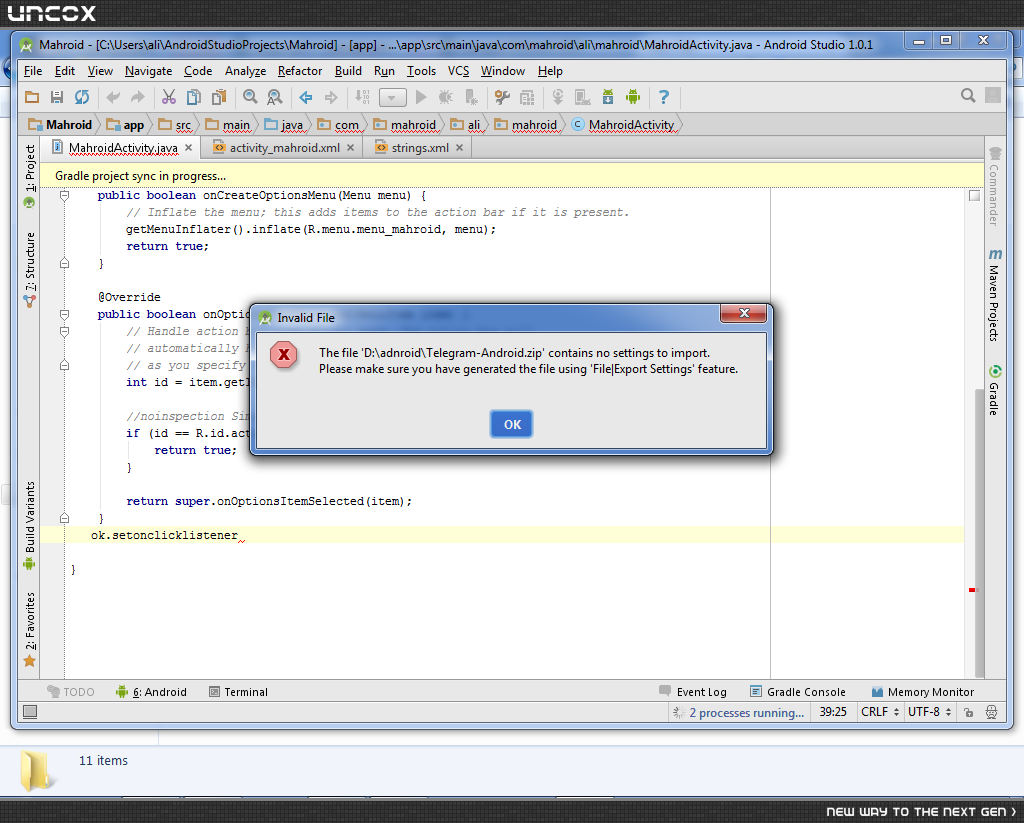
Task: Toggle the Structure side panel
Action: pyautogui.click(x=29, y=269)
